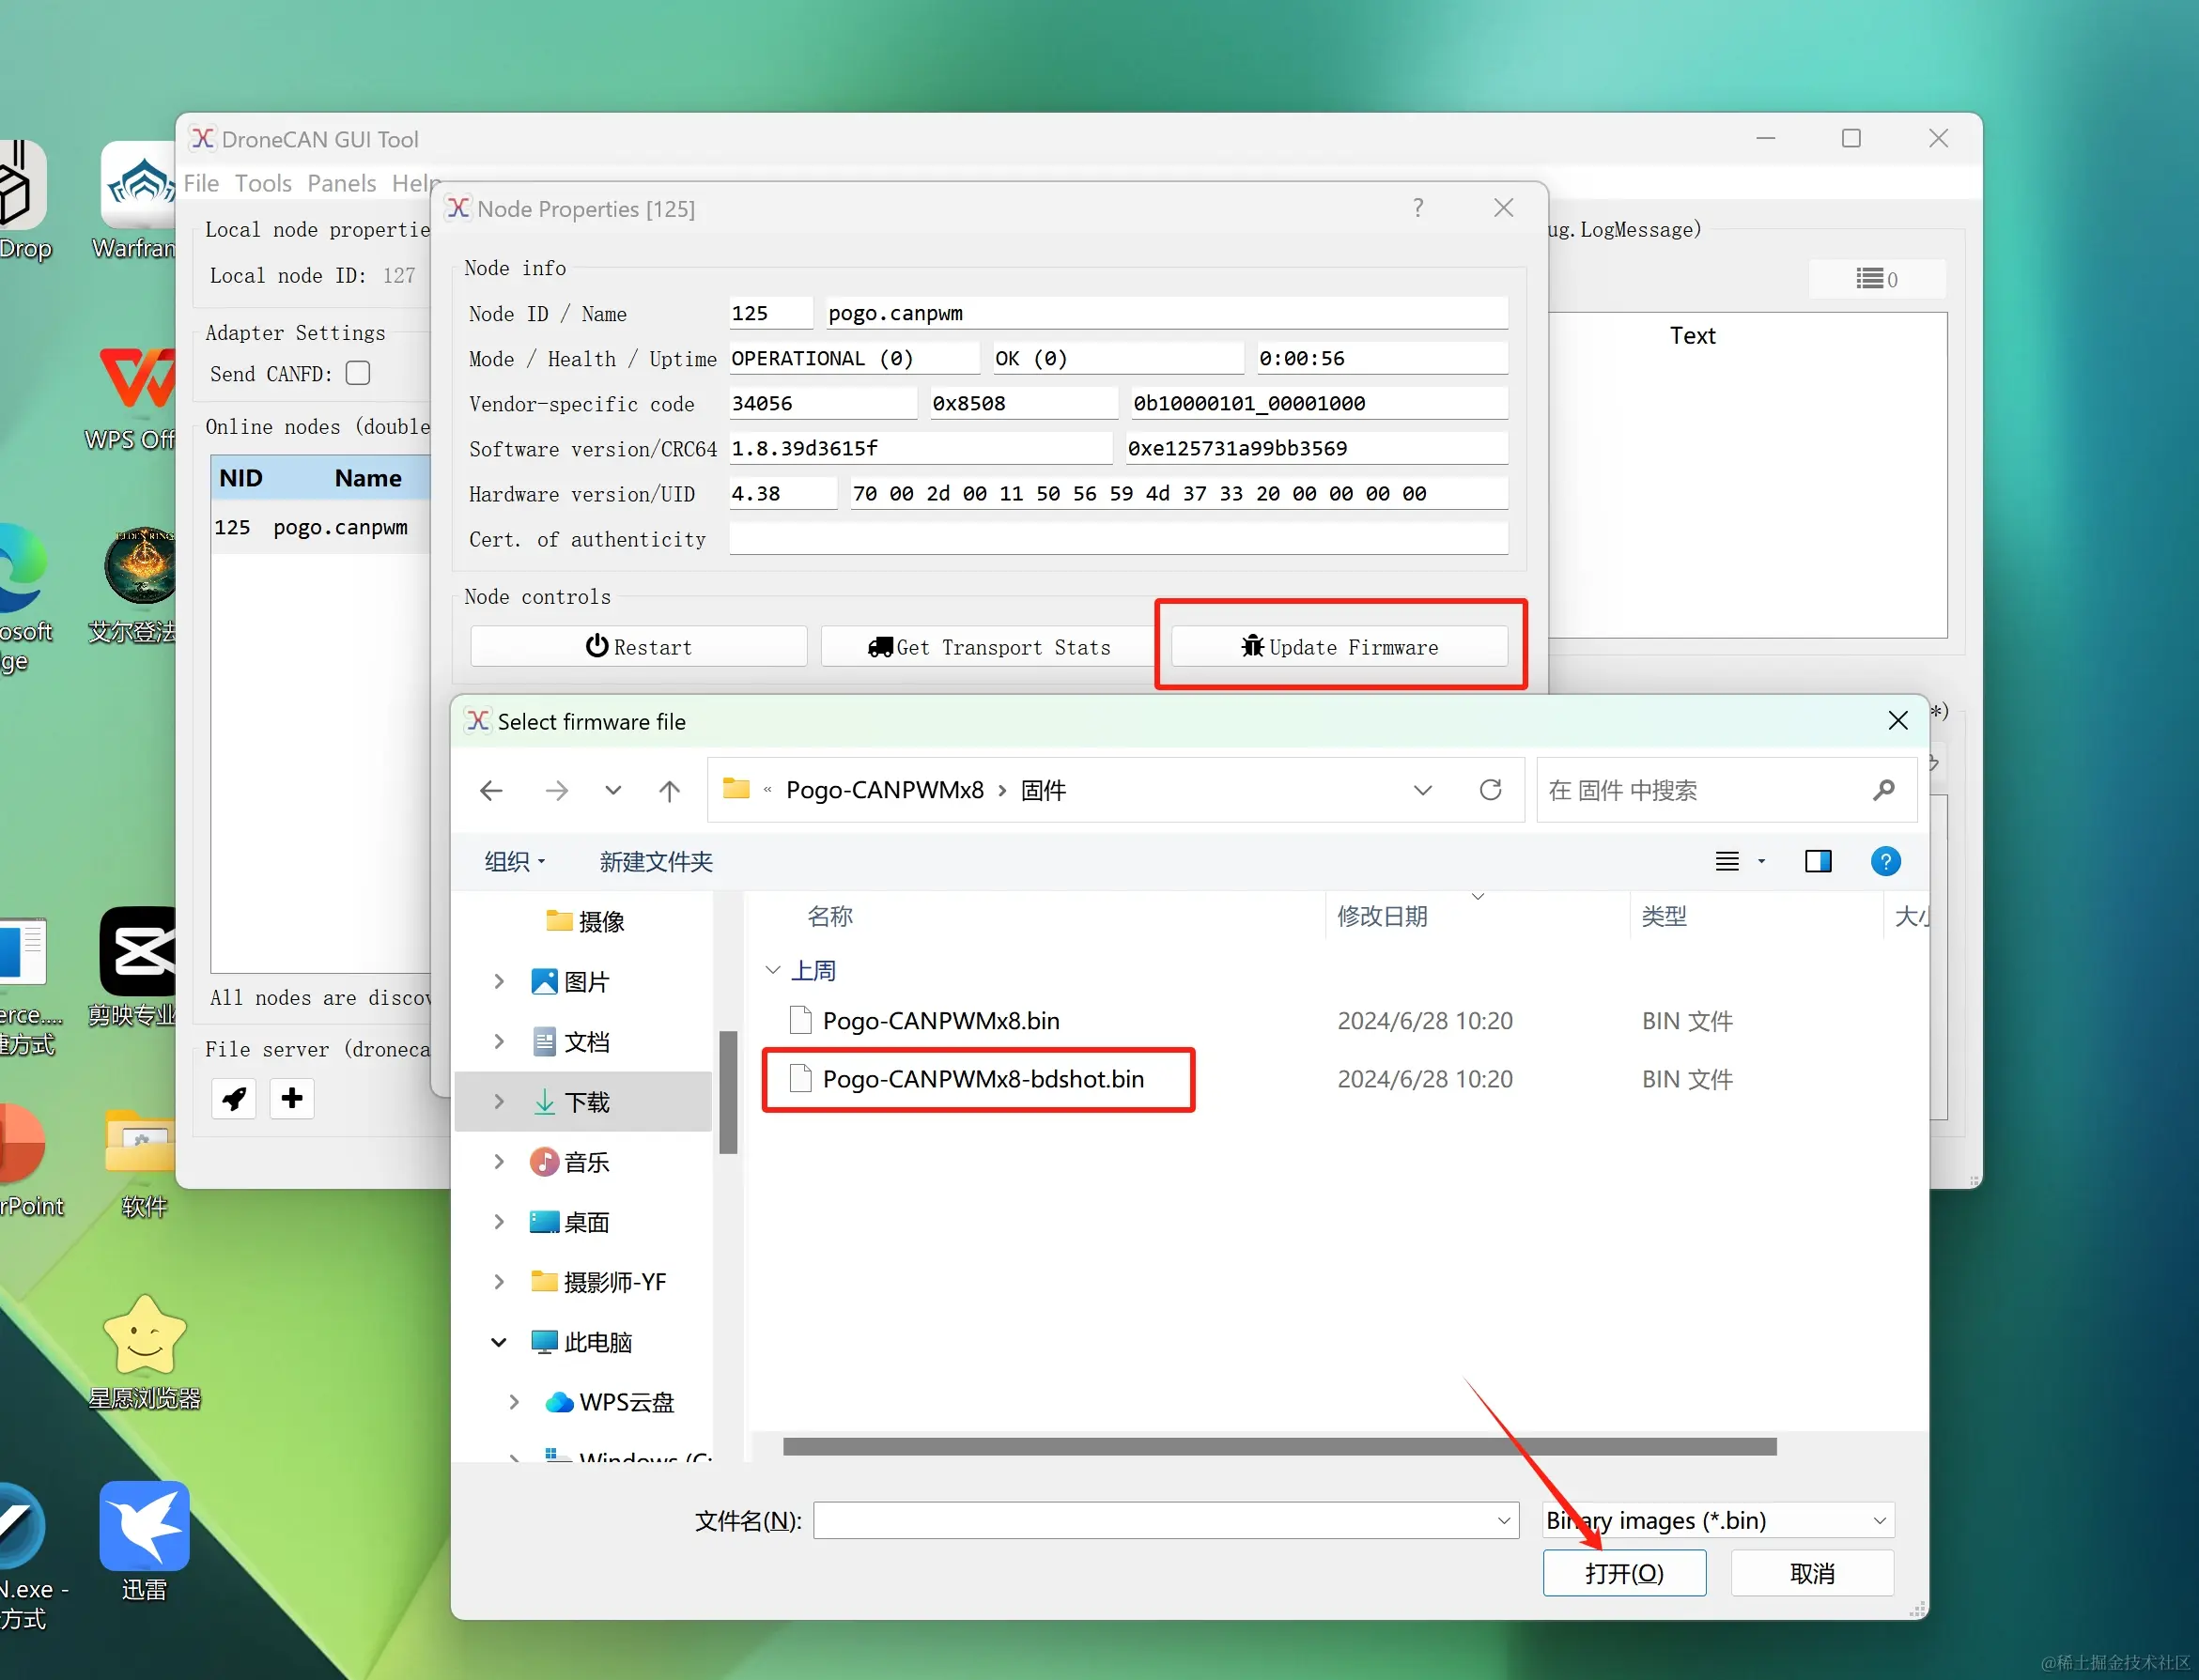Open the Panels menu
This screenshot has height=1680, width=2199.
(x=342, y=183)
